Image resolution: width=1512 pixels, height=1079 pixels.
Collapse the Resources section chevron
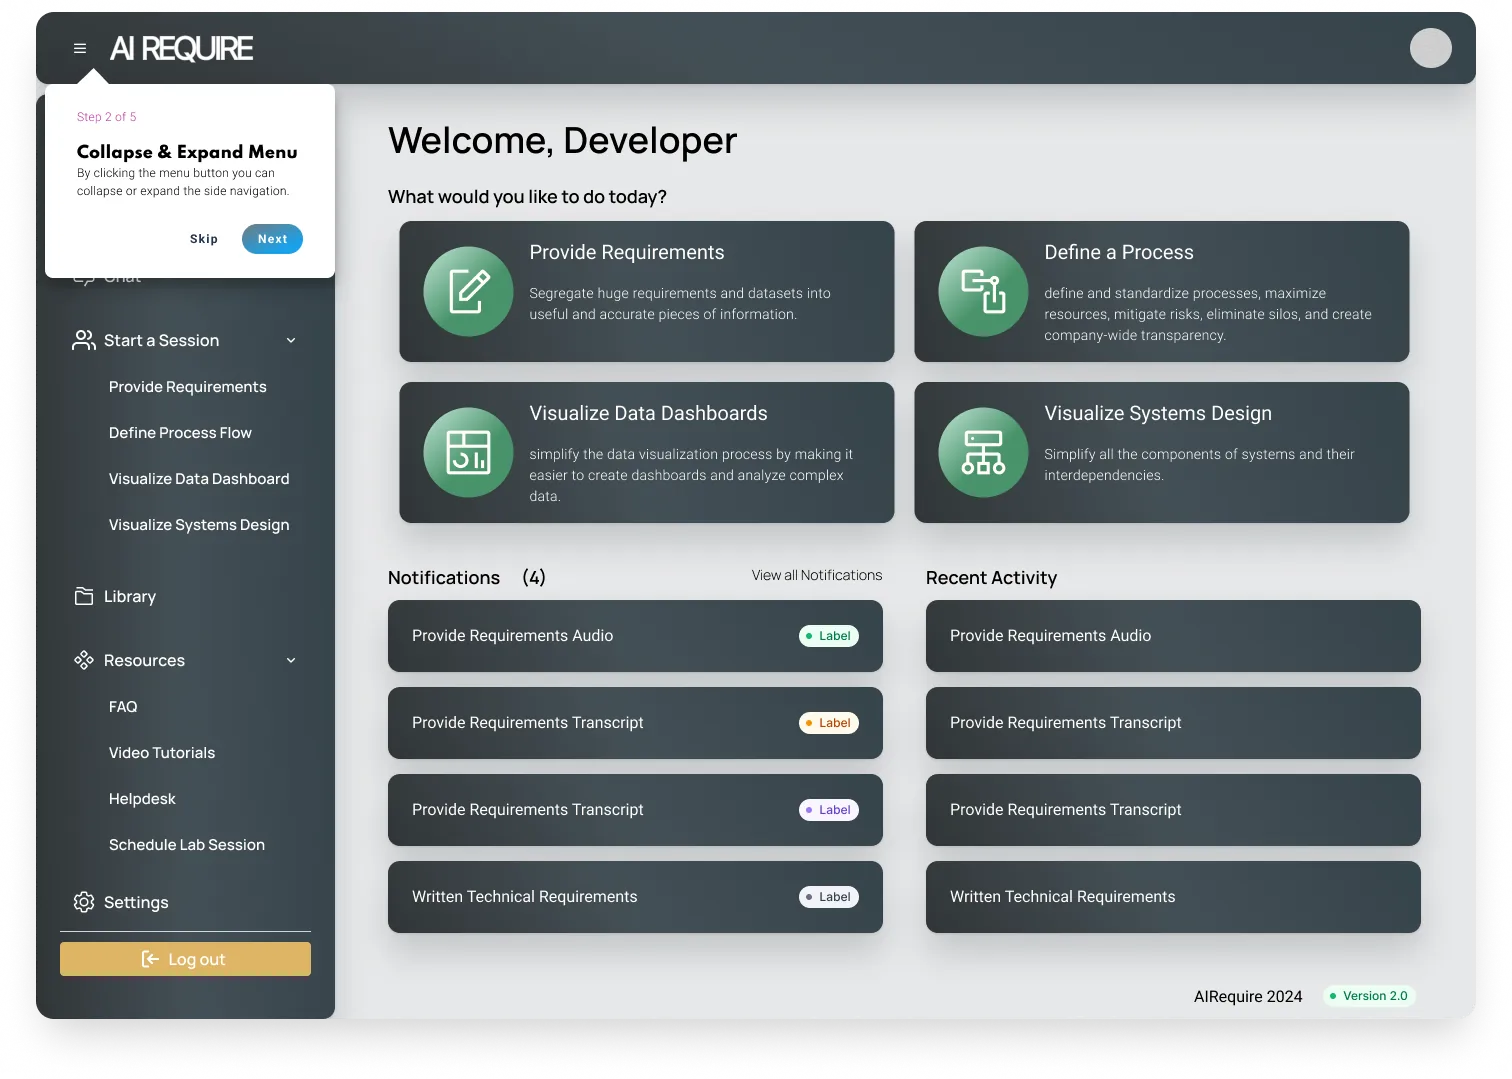(291, 660)
